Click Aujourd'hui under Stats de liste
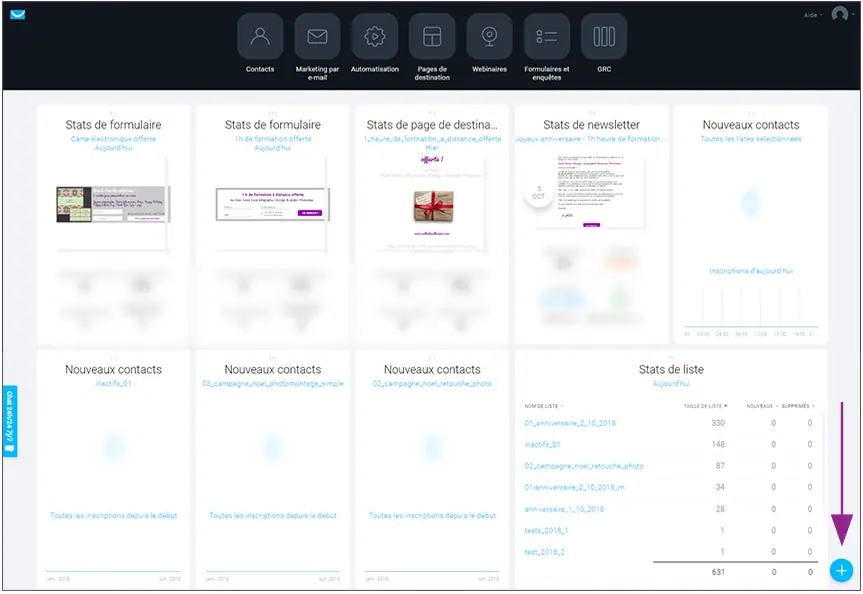Viewport: 863px width, 594px height. (x=671, y=383)
